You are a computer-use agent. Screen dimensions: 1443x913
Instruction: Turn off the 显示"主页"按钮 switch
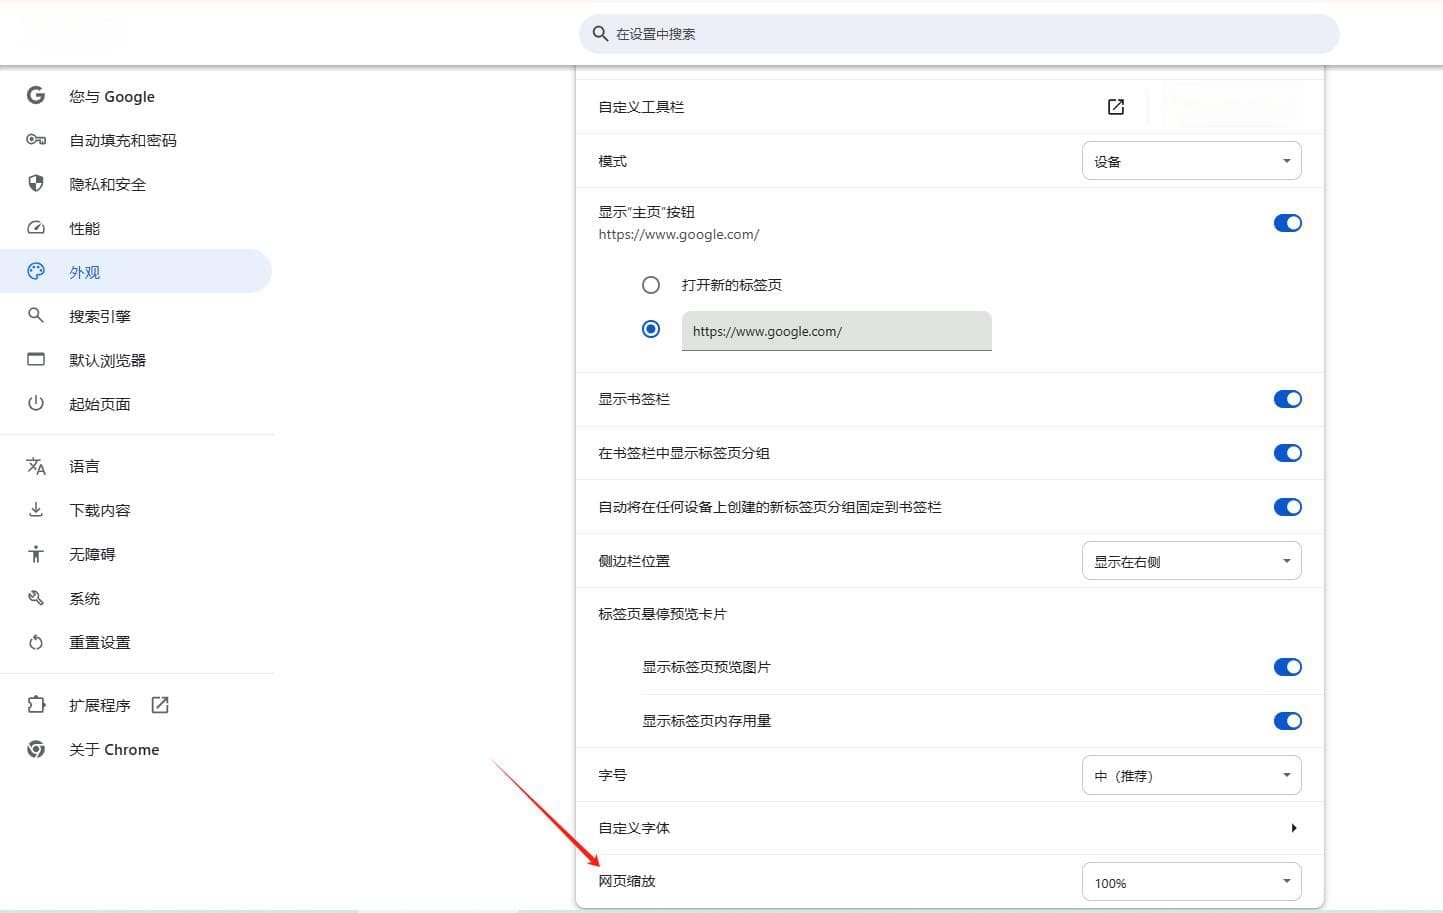point(1288,223)
